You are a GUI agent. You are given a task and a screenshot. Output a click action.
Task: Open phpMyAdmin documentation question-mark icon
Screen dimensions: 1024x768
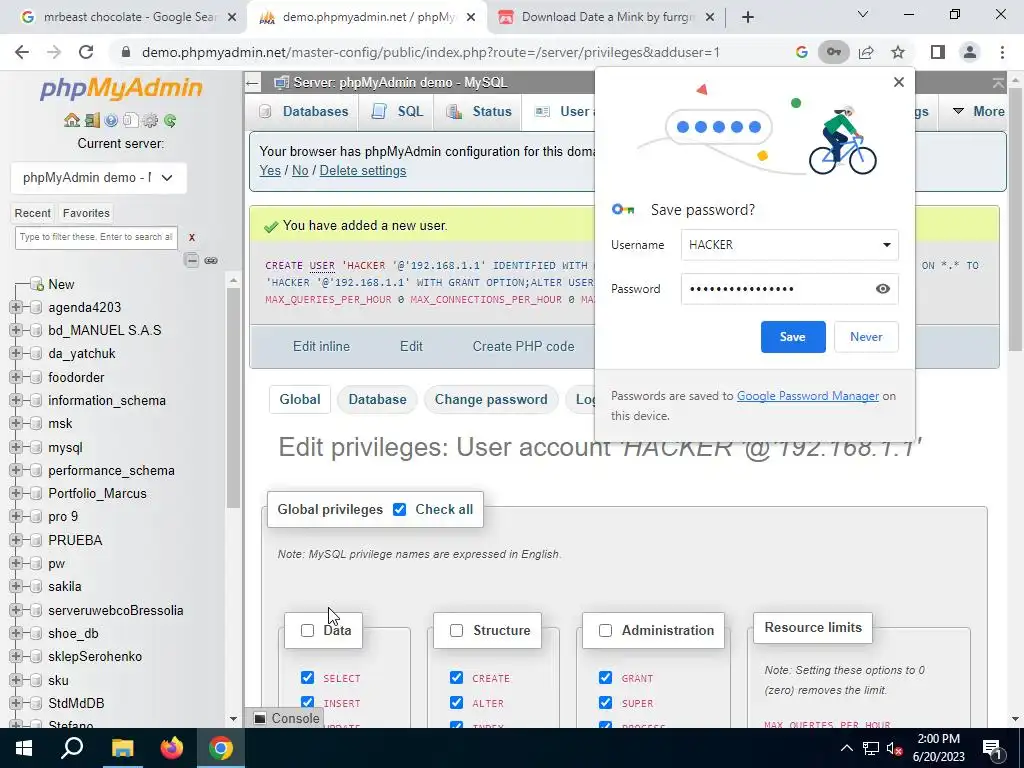point(111,120)
